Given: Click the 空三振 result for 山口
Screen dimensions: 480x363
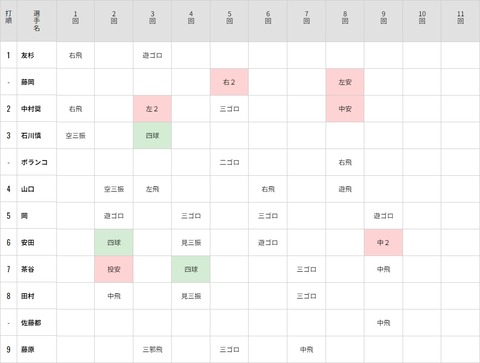Looking at the screenshot, I should click(114, 189).
